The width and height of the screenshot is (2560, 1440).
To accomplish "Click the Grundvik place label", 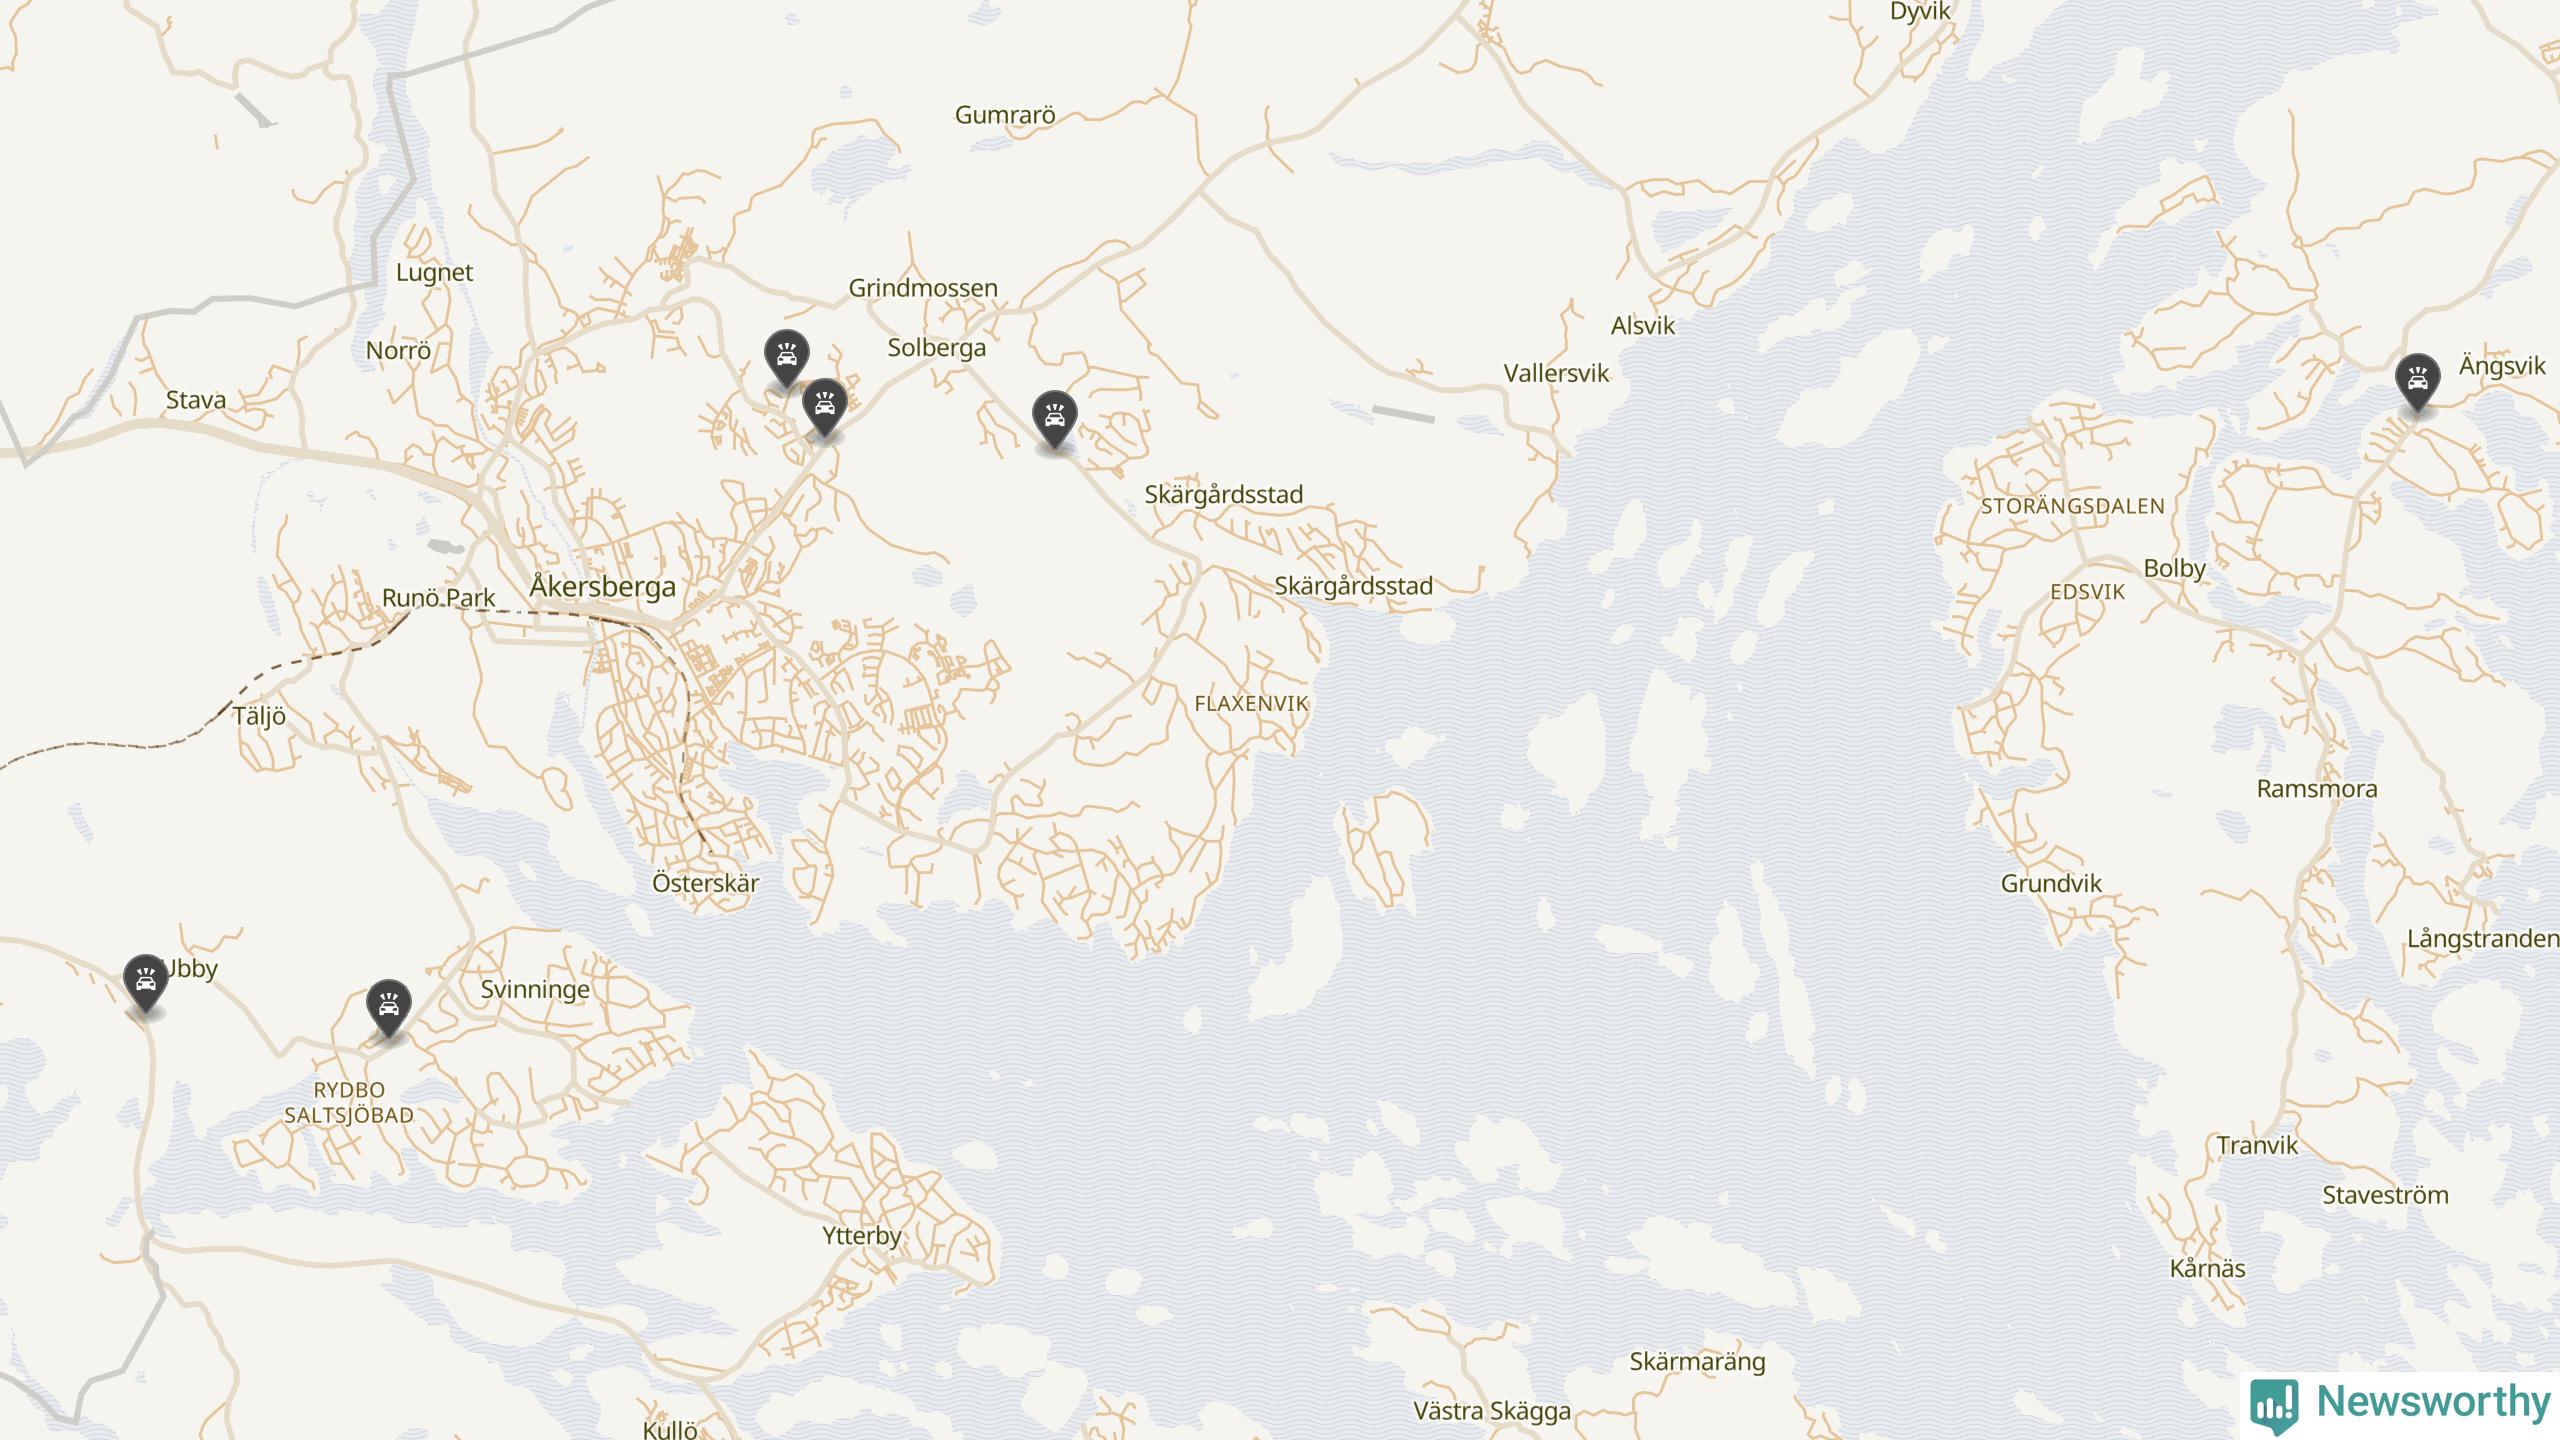I will tap(2051, 883).
